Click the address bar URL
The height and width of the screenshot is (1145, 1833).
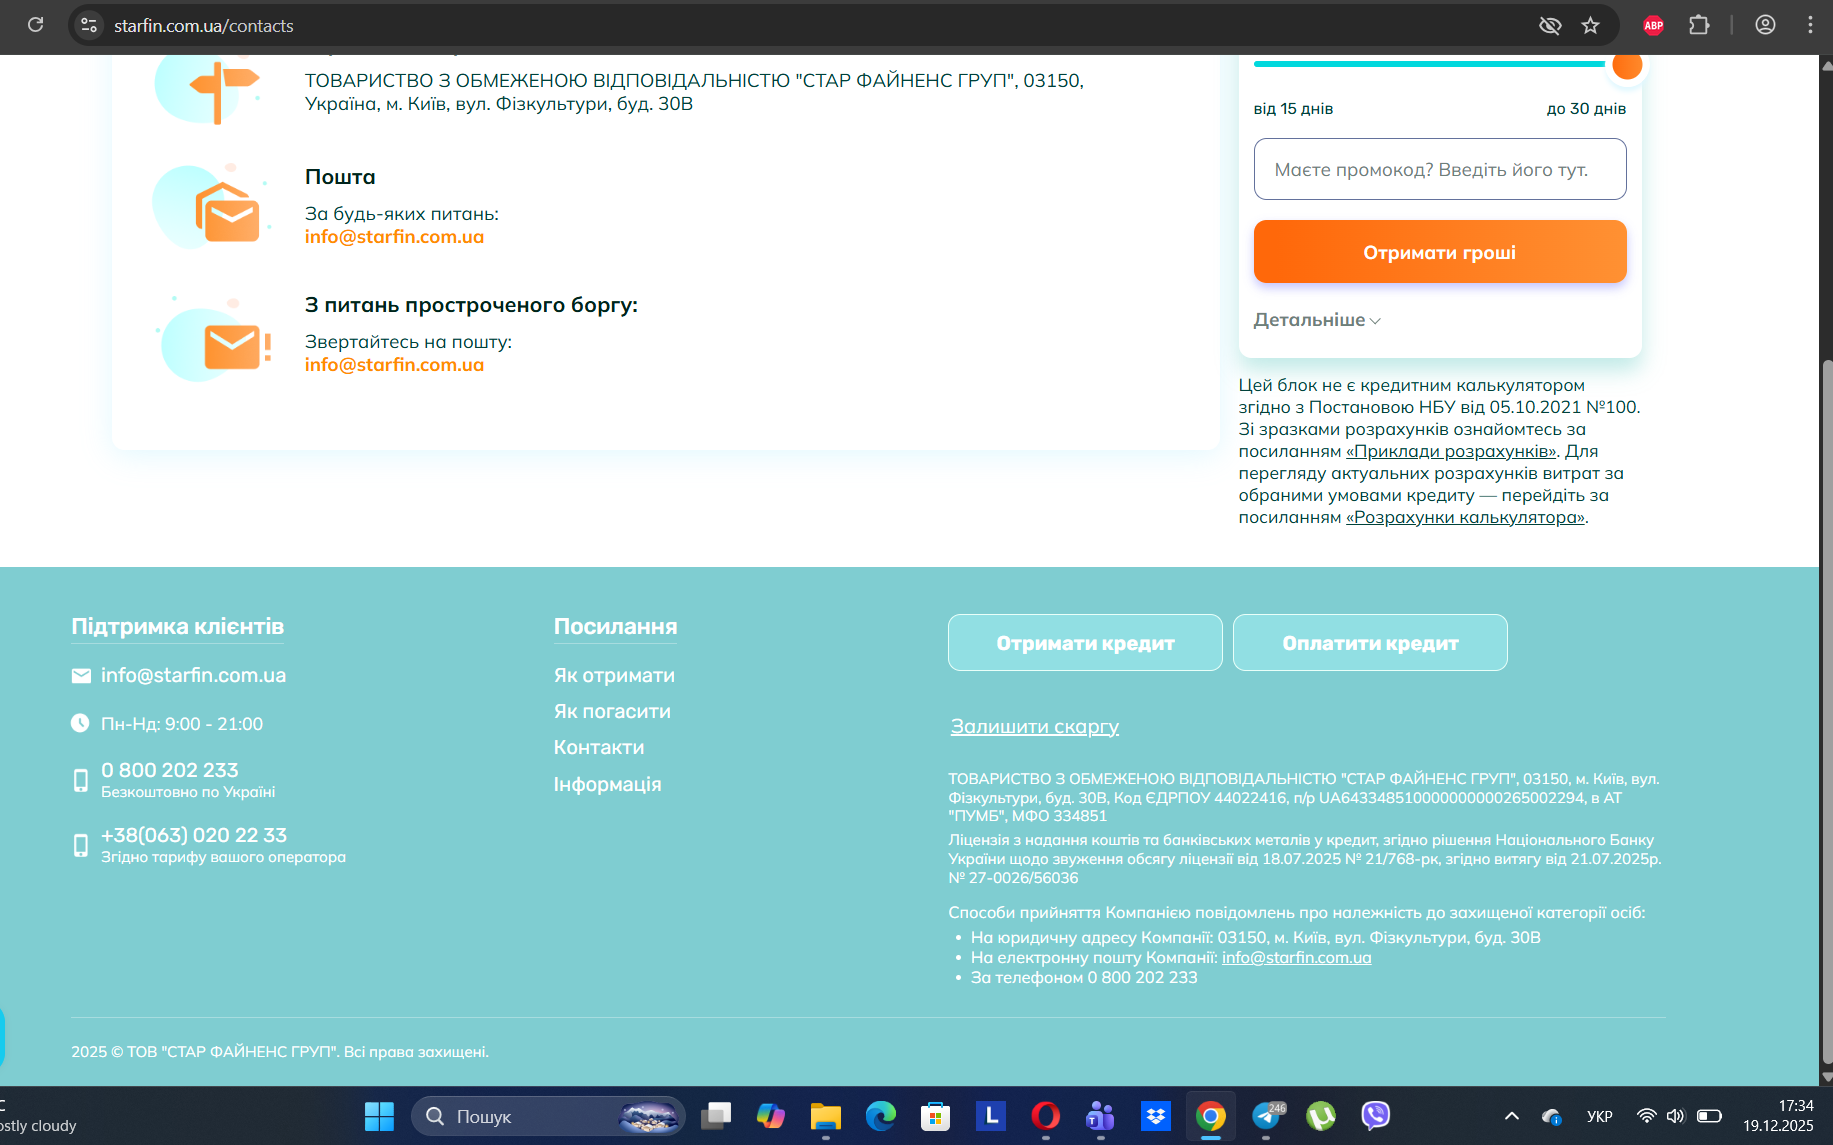204,25
